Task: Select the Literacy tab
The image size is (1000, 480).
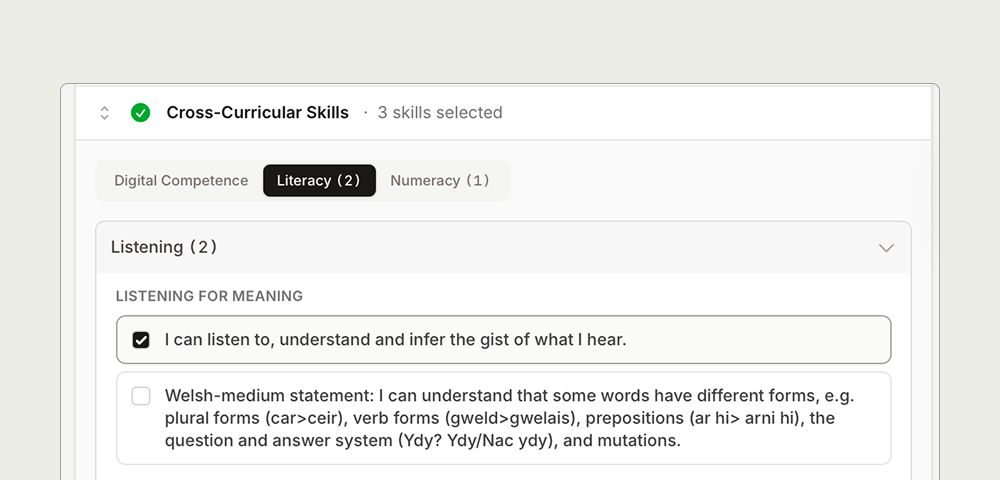Action: pyautogui.click(x=319, y=181)
